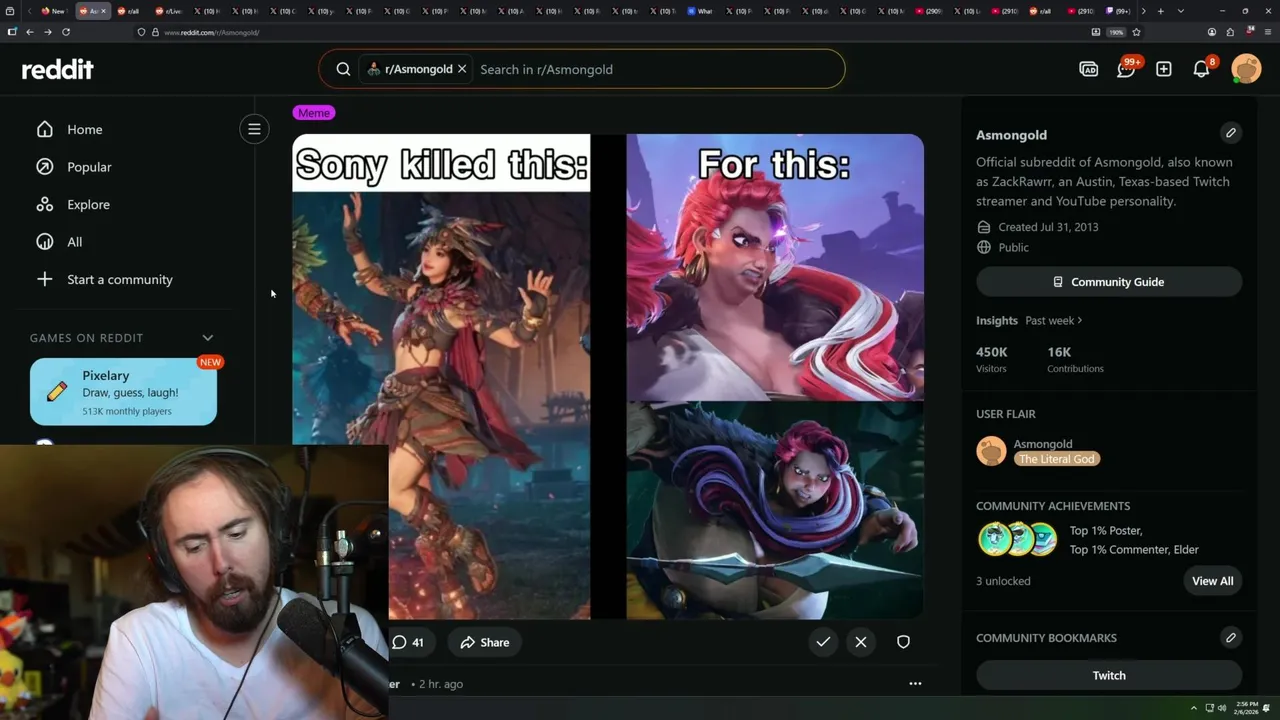Open Popular in sidebar
1280x720 pixels.
(89, 167)
